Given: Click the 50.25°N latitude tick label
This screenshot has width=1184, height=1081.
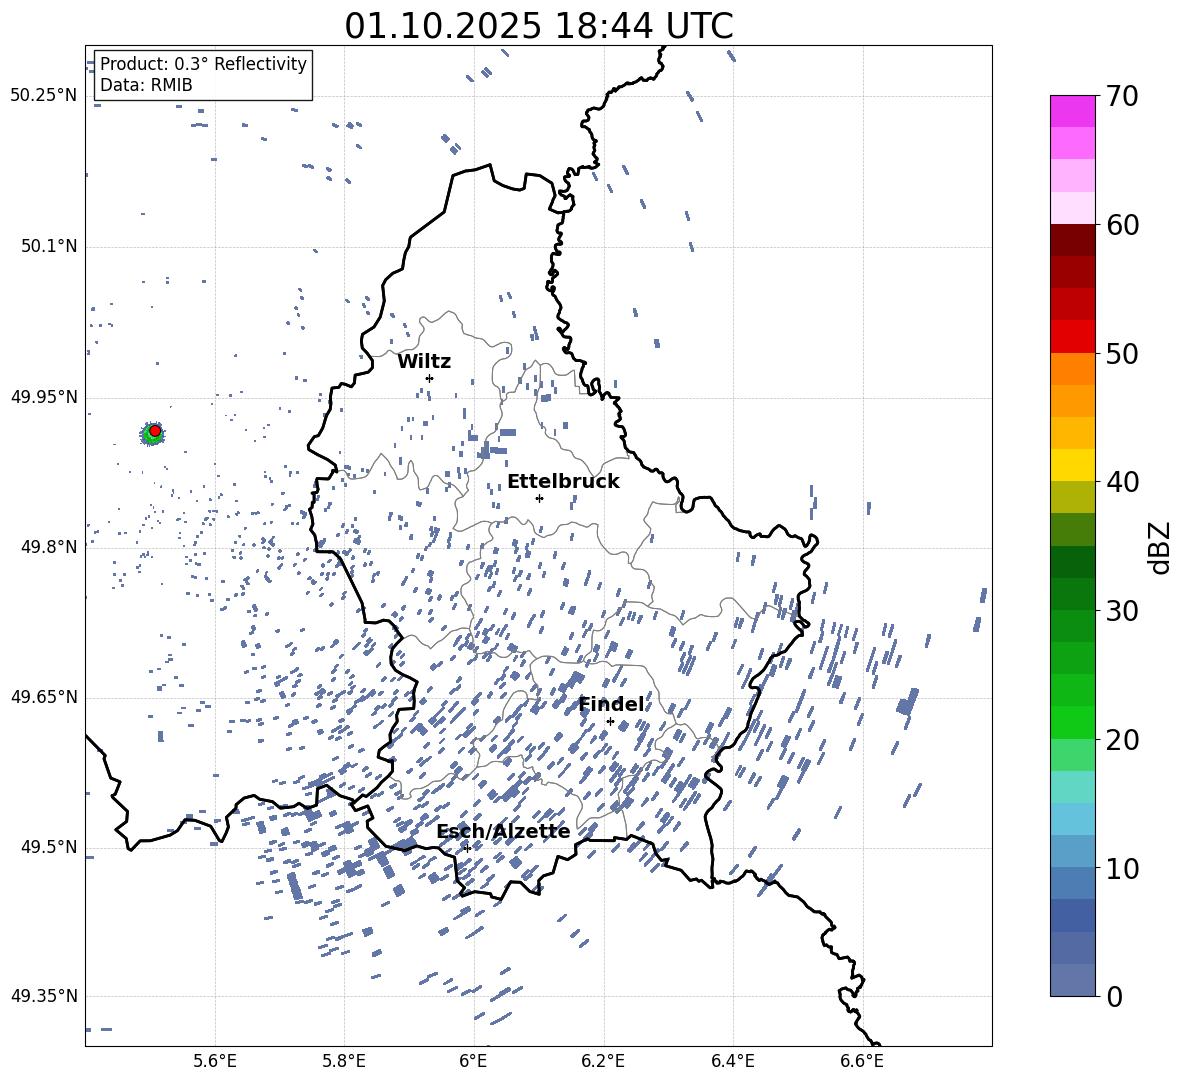Looking at the screenshot, I should coord(44,96).
